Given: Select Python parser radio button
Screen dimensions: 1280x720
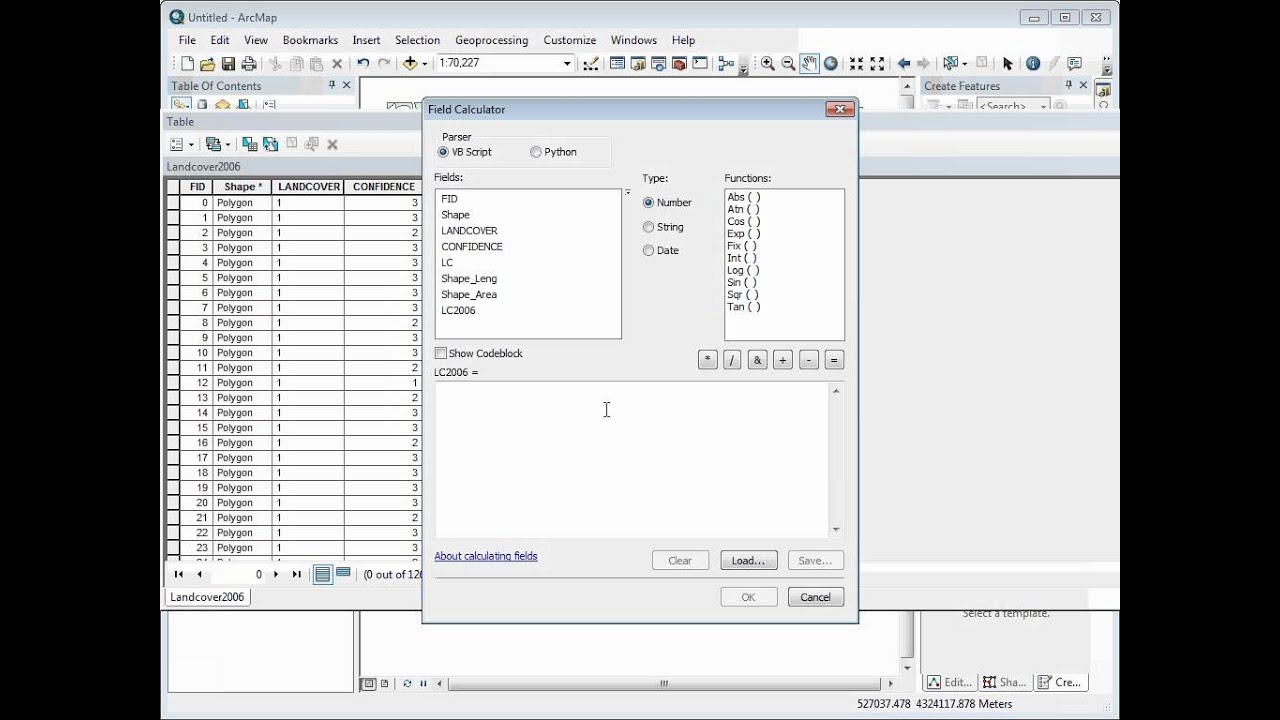Looking at the screenshot, I should coord(536,152).
